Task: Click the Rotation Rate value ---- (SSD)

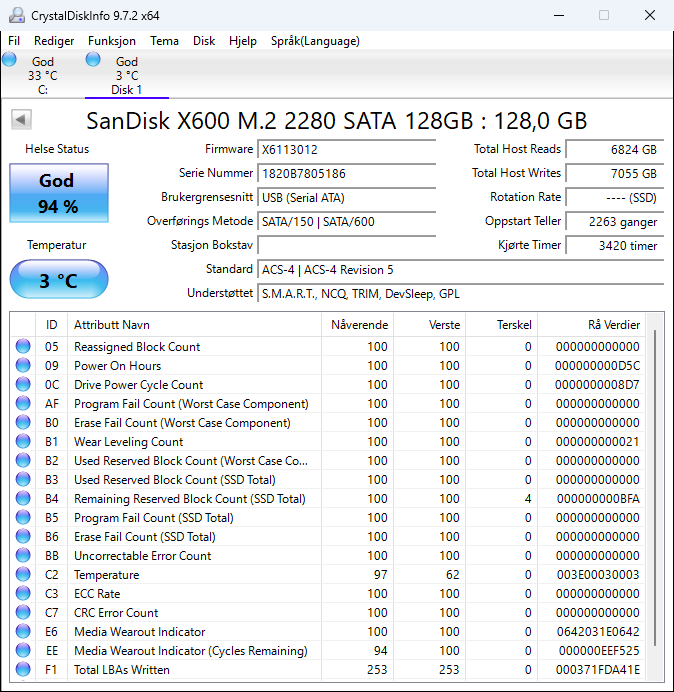Action: point(614,198)
